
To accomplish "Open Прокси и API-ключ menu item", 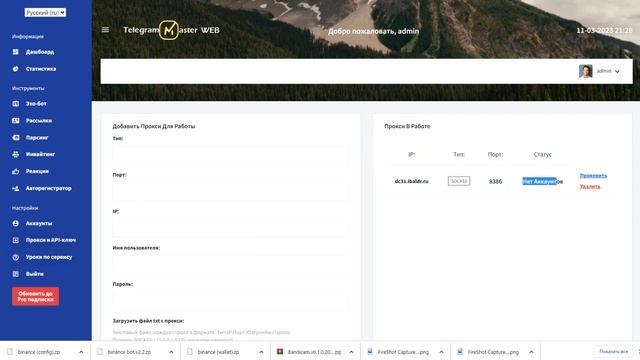I will [51, 240].
